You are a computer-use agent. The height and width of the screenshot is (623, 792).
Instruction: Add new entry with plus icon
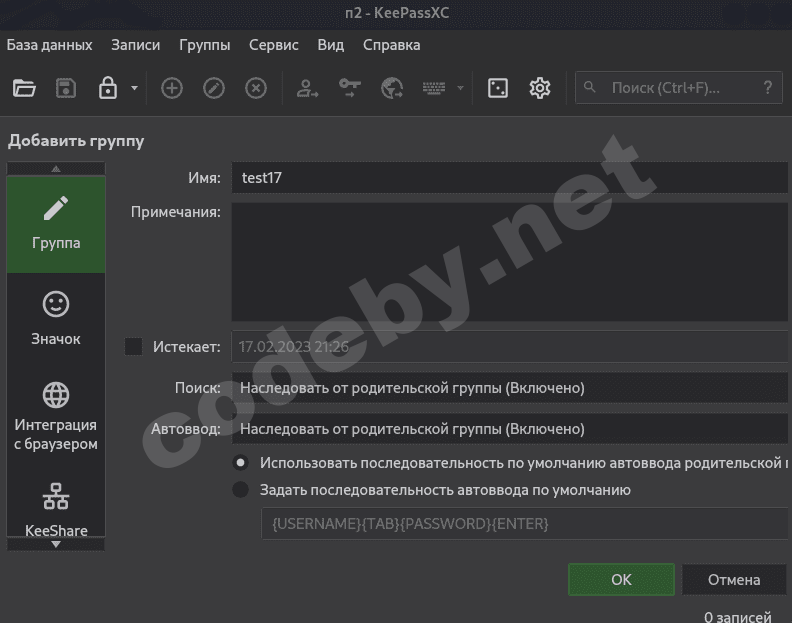172,88
